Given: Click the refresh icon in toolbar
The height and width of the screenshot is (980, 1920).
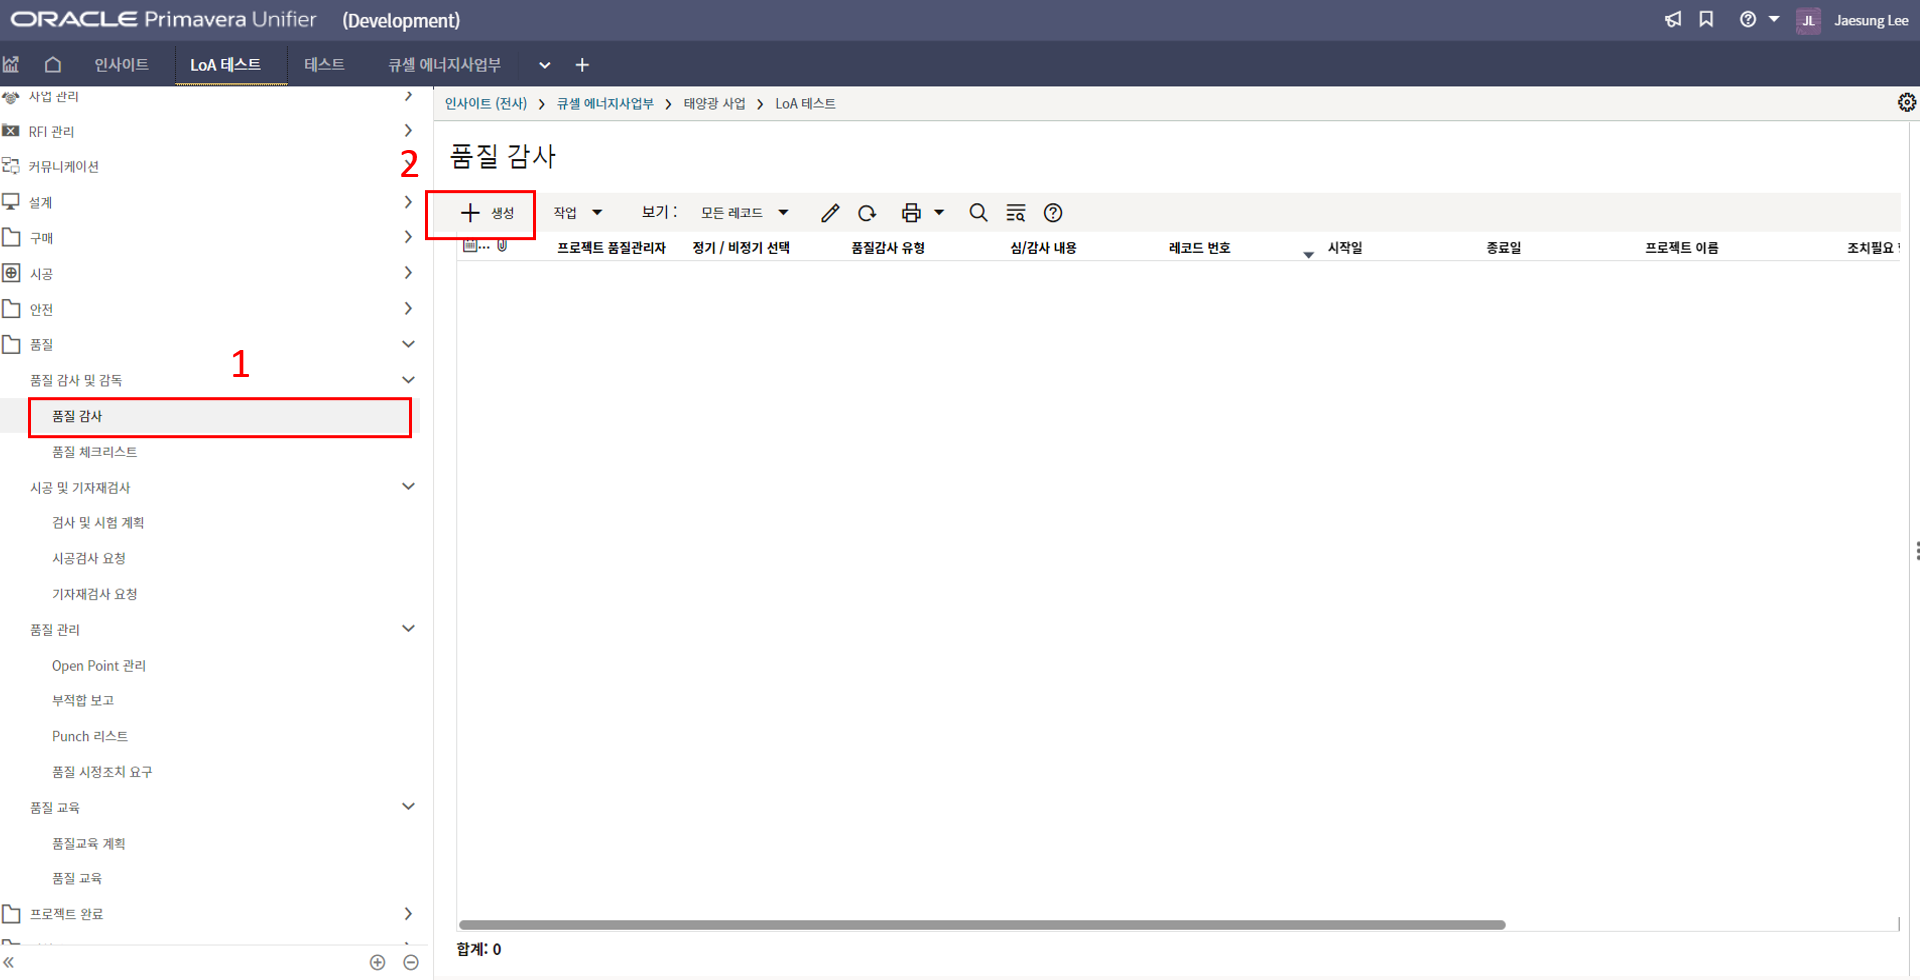Looking at the screenshot, I should point(867,213).
